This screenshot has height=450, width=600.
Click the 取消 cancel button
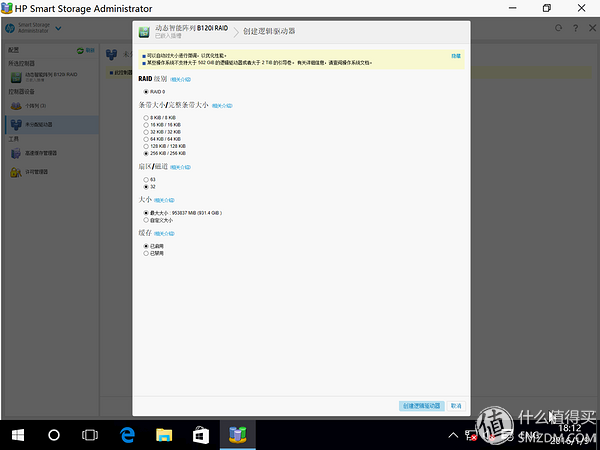456,406
